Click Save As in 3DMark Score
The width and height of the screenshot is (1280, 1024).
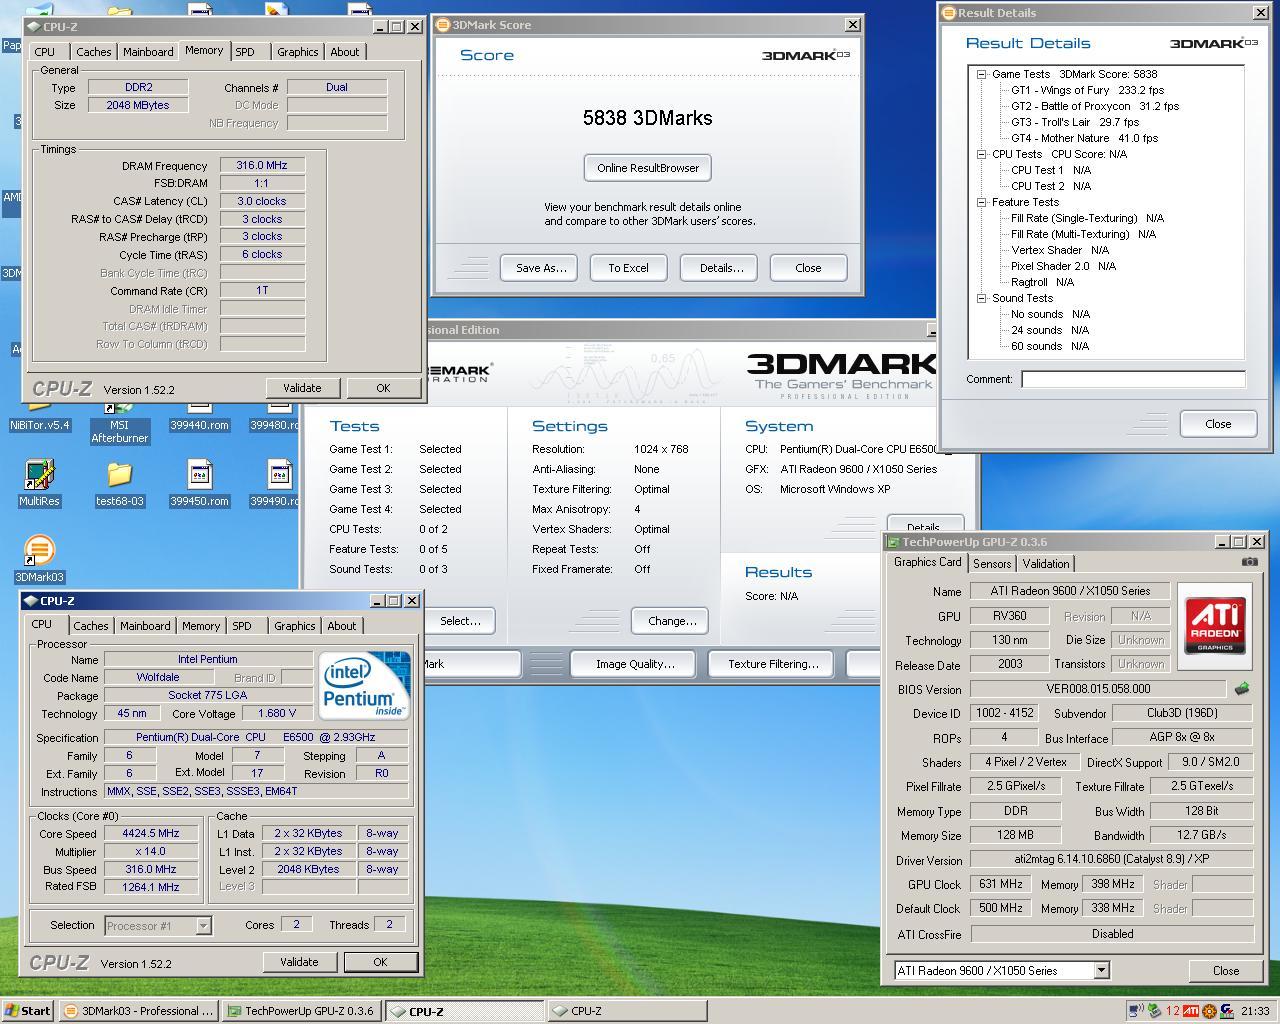click(x=541, y=268)
